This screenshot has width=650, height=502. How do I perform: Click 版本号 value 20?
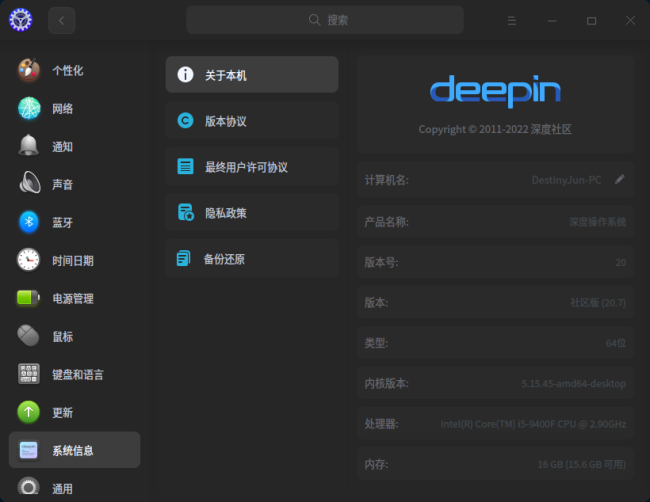point(621,262)
